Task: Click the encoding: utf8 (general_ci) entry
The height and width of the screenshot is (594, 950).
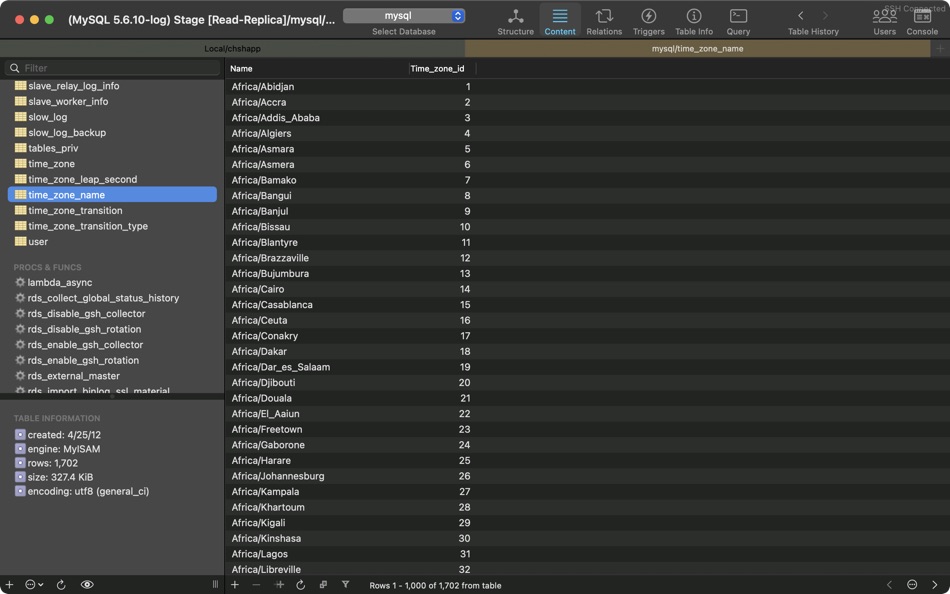Action: 82,492
